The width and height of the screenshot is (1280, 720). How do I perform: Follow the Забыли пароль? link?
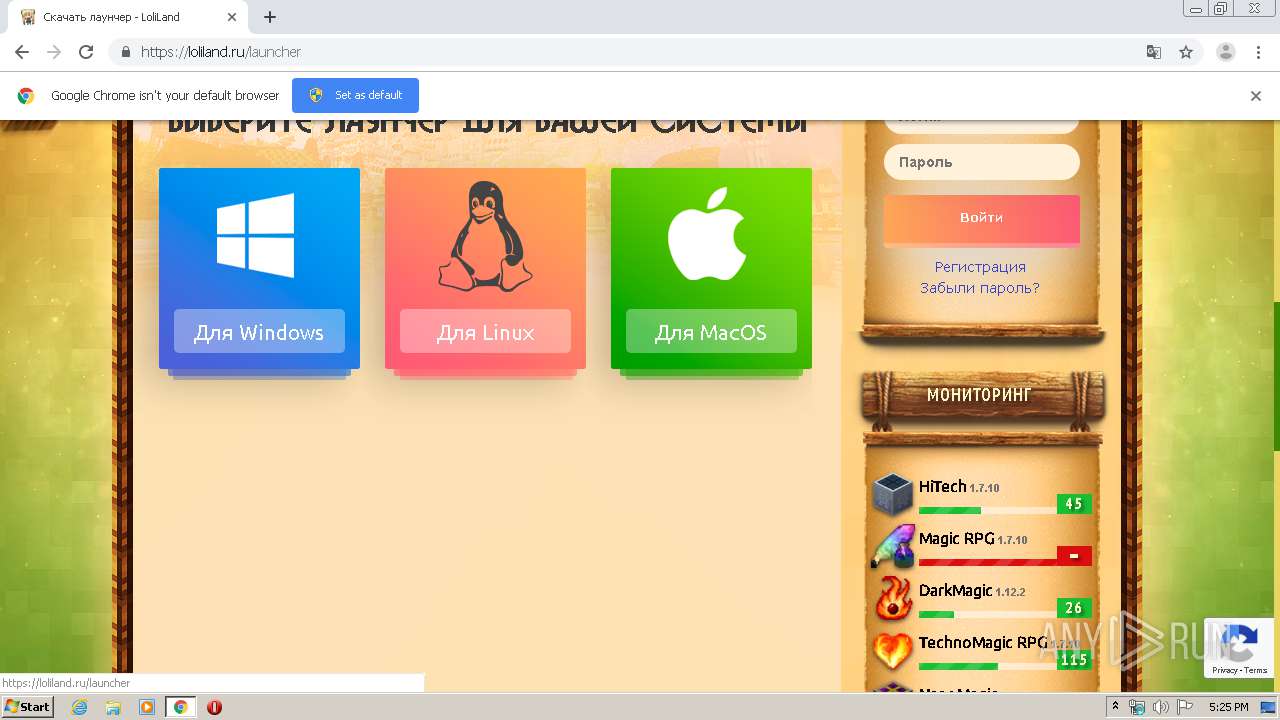point(980,288)
